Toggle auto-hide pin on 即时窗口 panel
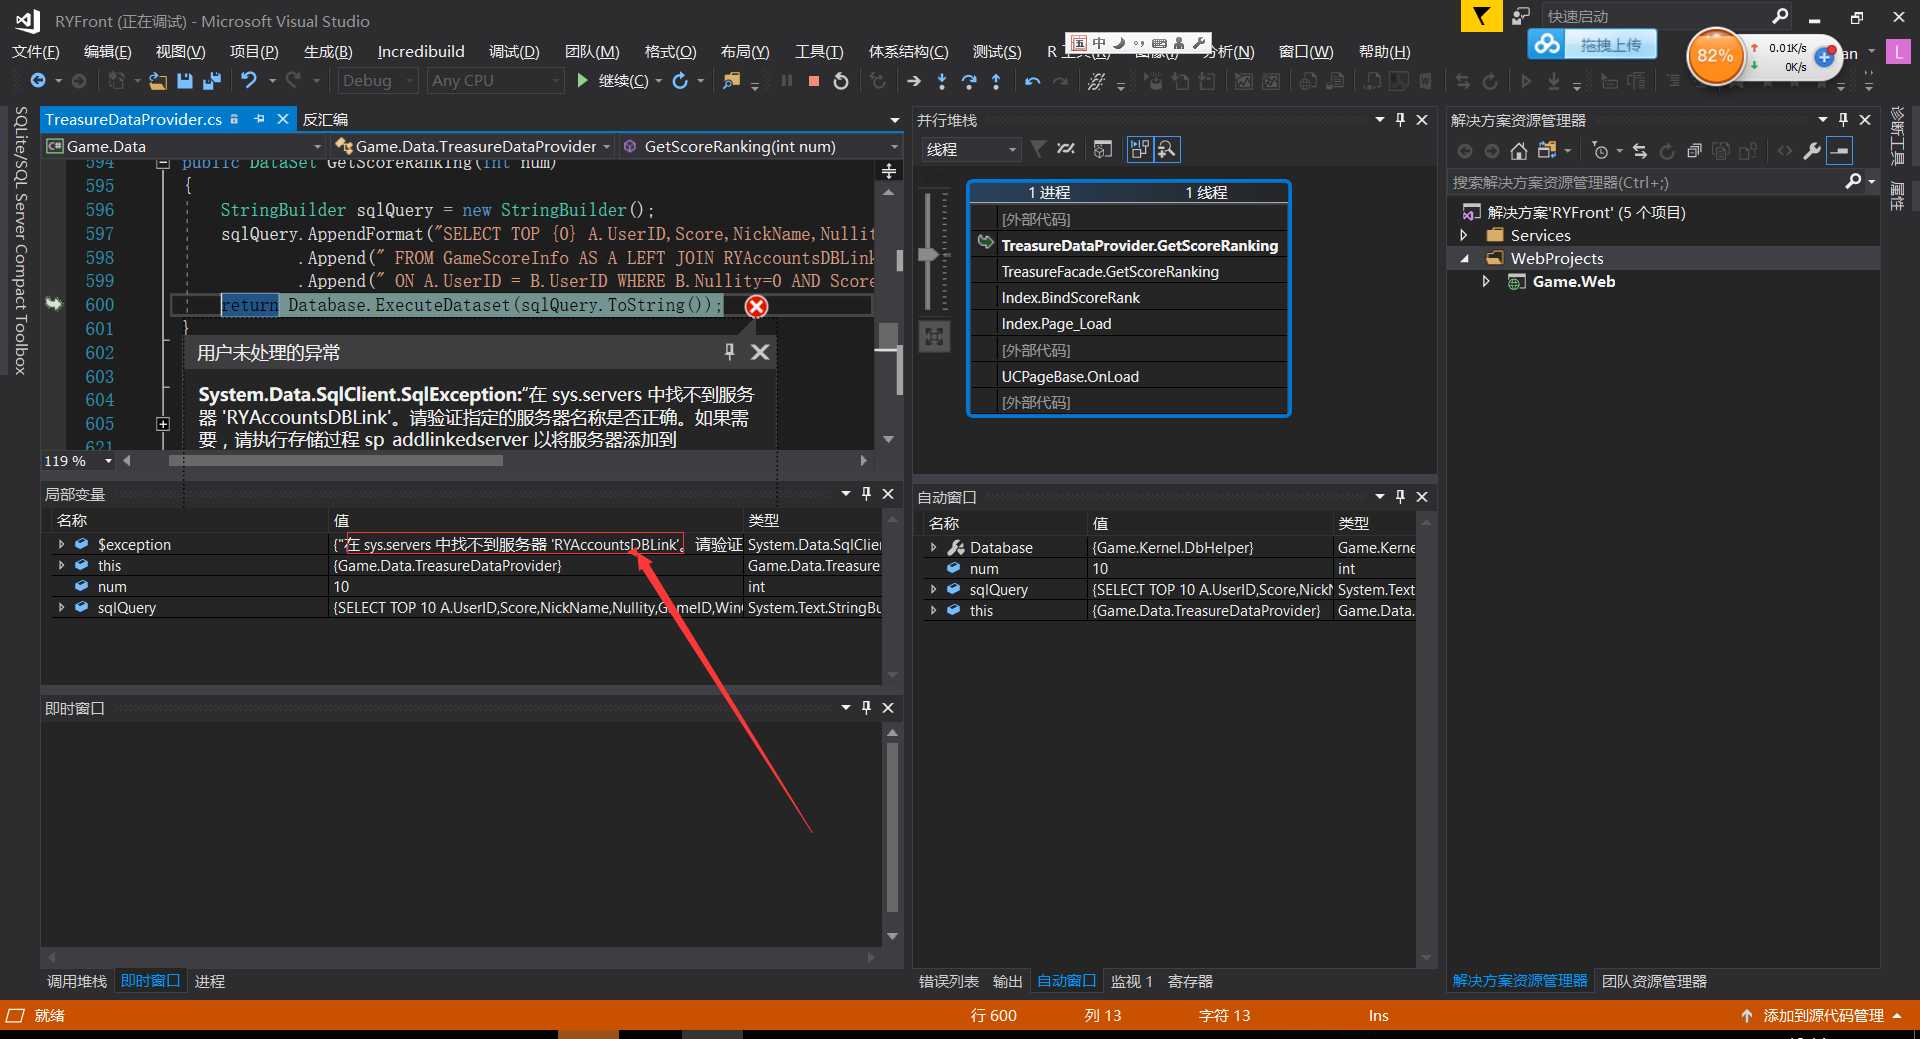This screenshot has width=1920, height=1039. point(866,707)
